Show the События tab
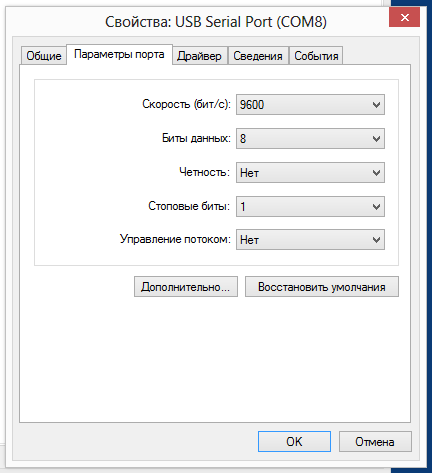This screenshot has height=473, width=432. 316,56
